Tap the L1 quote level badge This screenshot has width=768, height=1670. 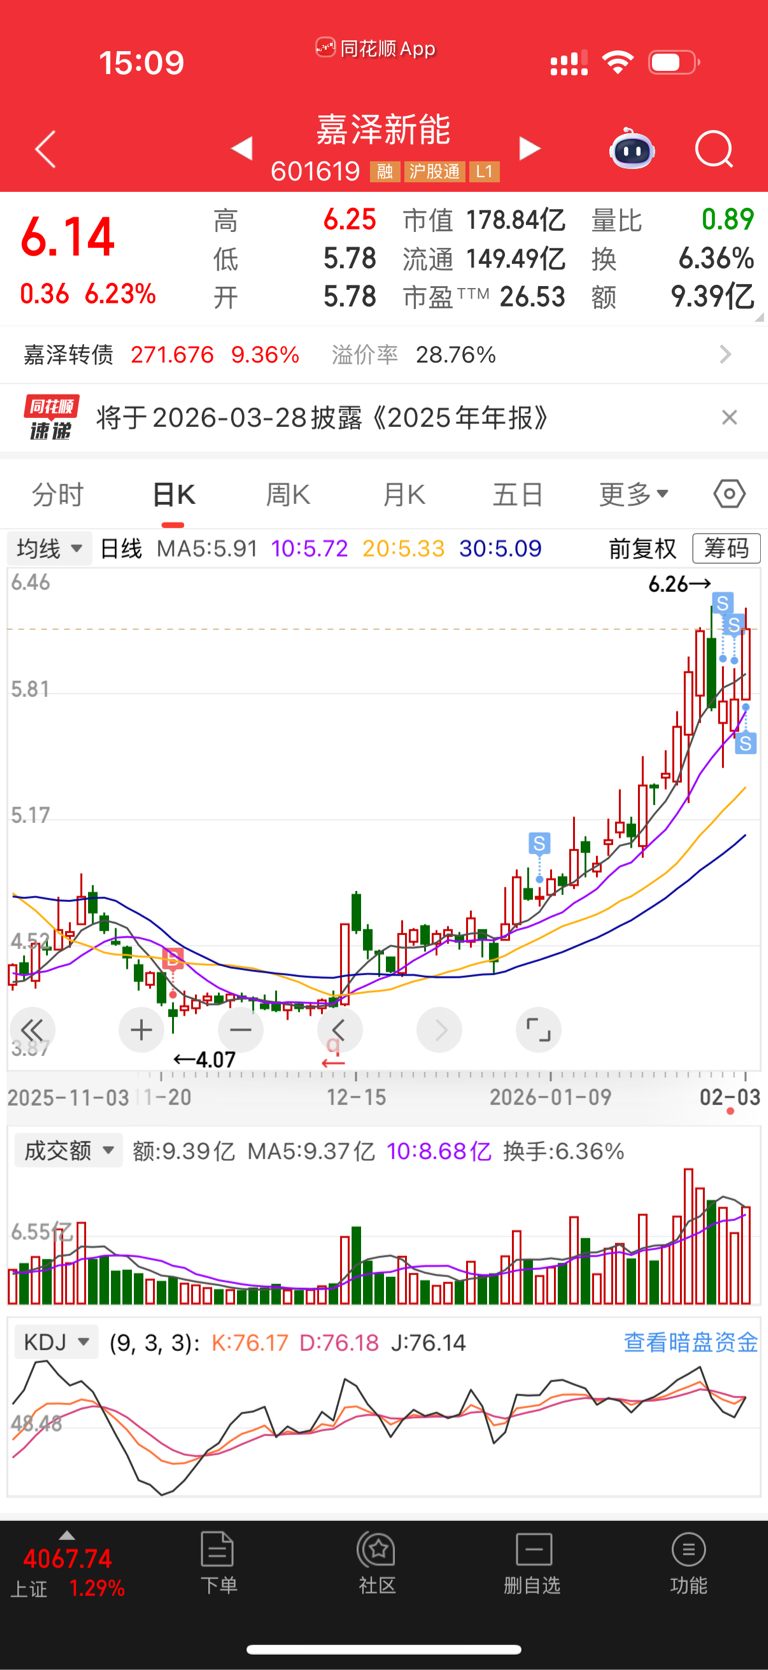pos(484,172)
